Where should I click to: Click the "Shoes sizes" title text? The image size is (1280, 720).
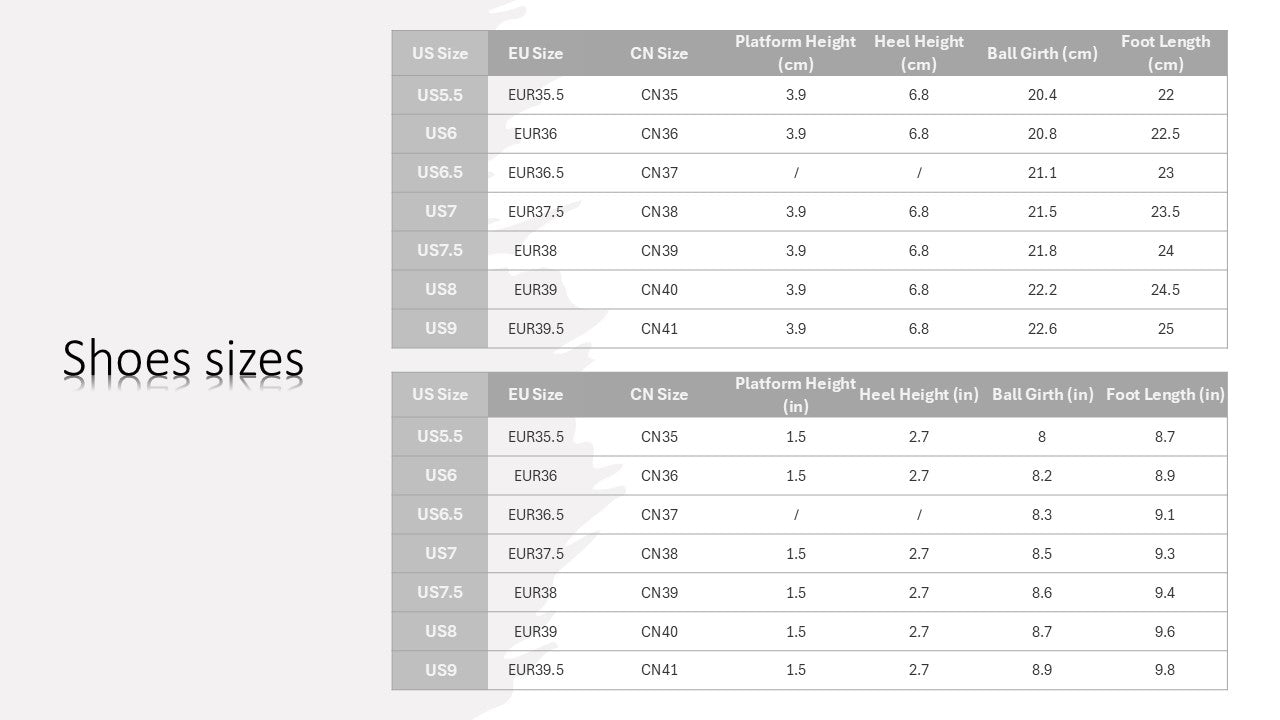click(183, 360)
